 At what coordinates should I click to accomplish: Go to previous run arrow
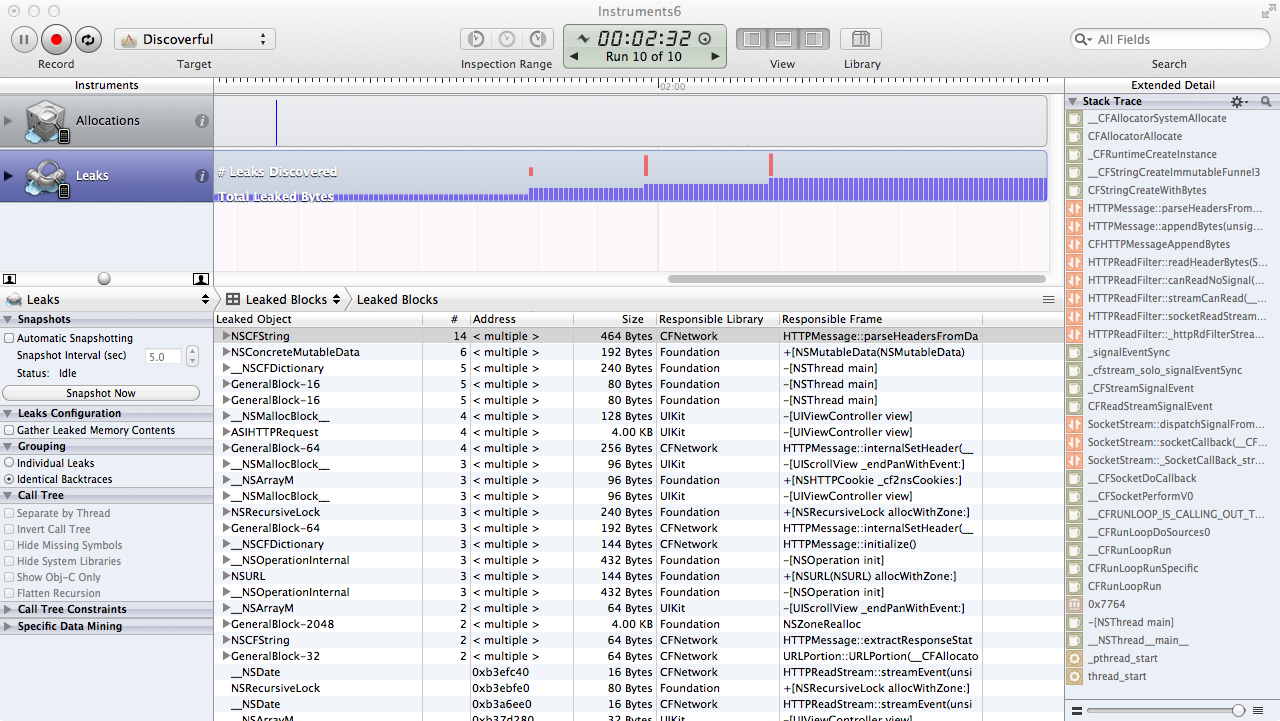(x=574, y=57)
